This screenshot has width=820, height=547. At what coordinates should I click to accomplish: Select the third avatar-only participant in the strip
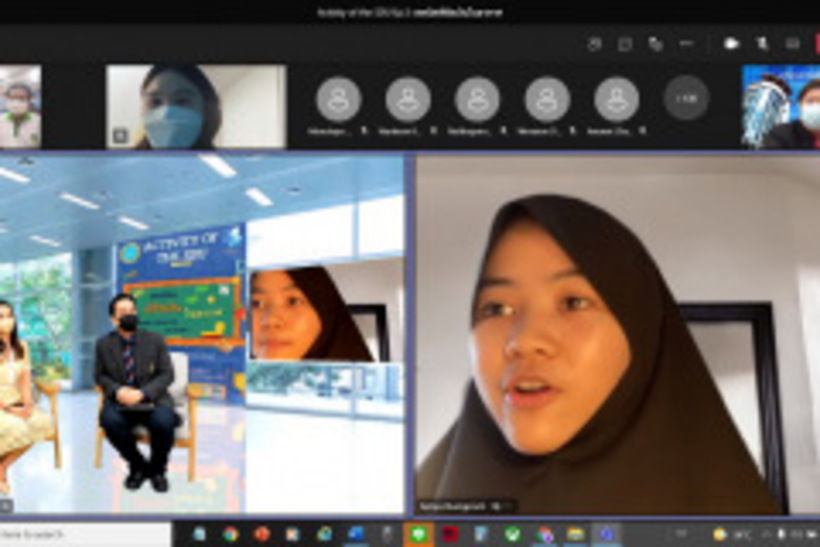(x=477, y=100)
